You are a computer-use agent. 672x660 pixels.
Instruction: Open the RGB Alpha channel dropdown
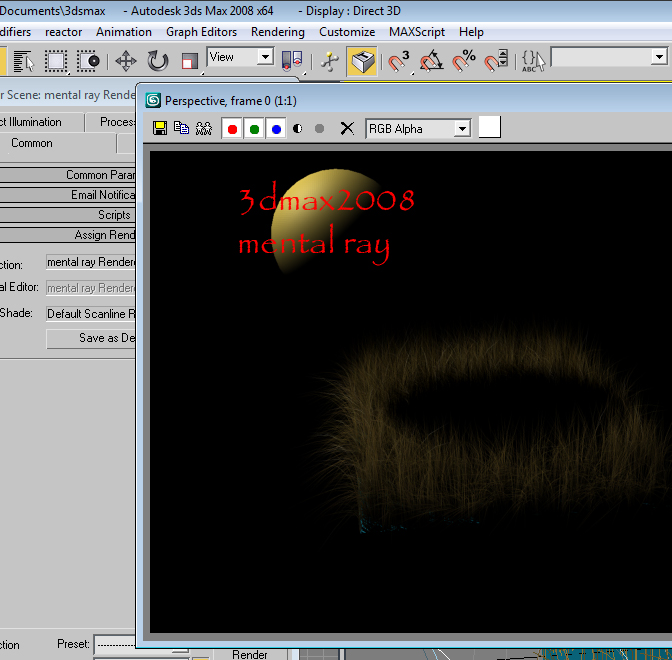[x=418, y=129]
